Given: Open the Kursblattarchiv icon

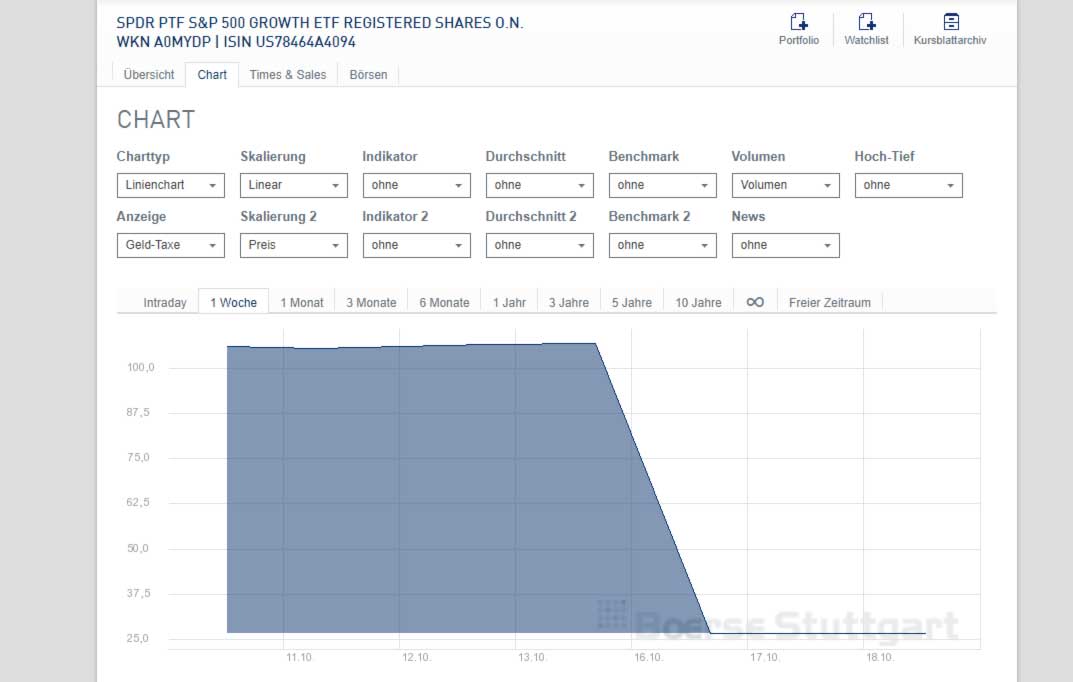Looking at the screenshot, I should point(950,22).
